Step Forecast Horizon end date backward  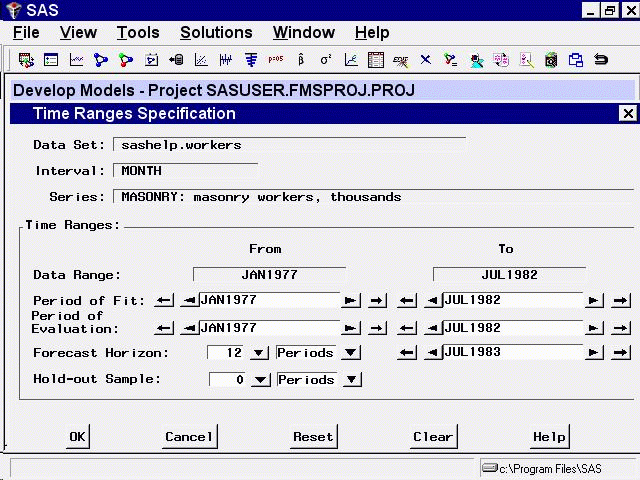click(x=431, y=353)
